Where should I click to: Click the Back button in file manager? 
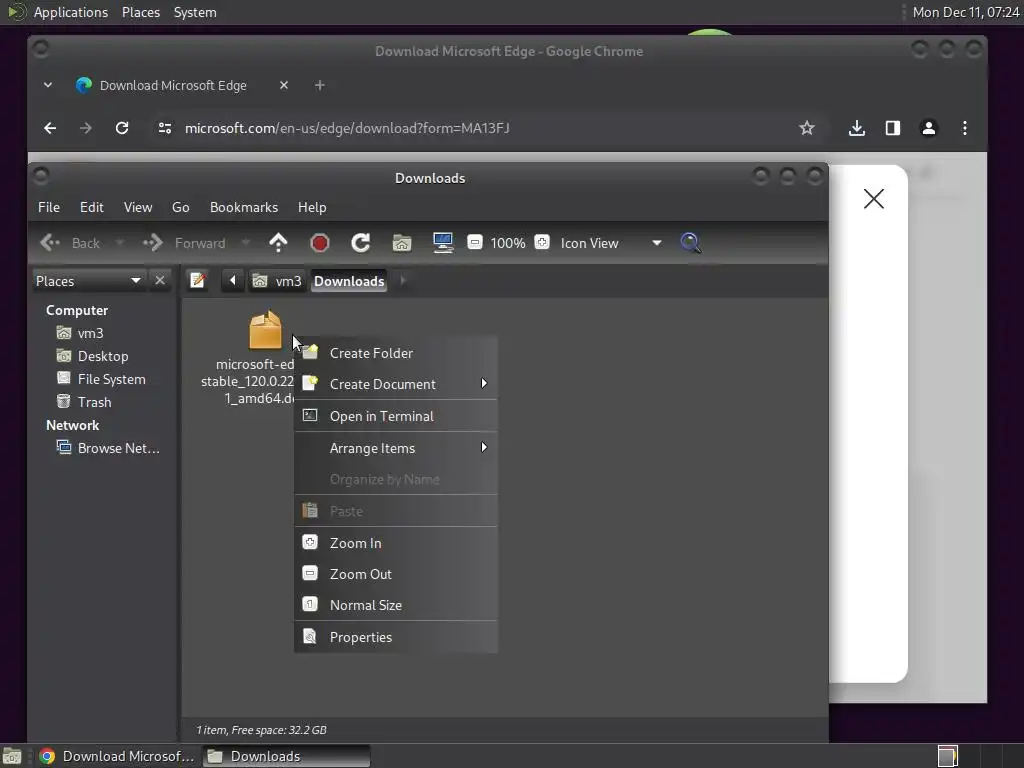pos(70,243)
